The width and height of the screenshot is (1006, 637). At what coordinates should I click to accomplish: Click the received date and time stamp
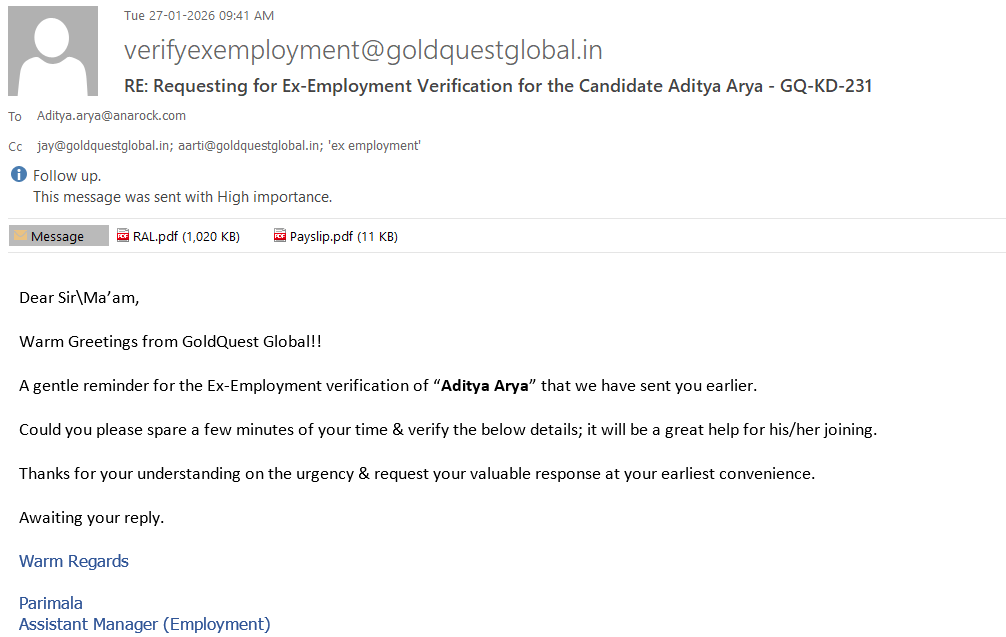pyautogui.click(x=199, y=15)
